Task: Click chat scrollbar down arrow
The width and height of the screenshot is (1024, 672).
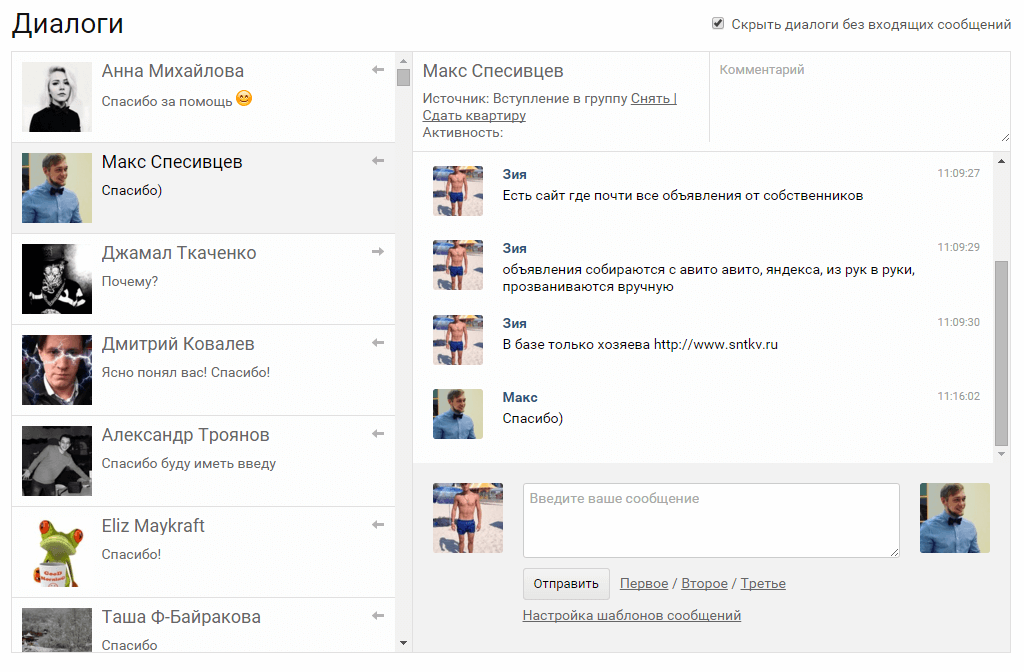Action: [x=1002, y=454]
